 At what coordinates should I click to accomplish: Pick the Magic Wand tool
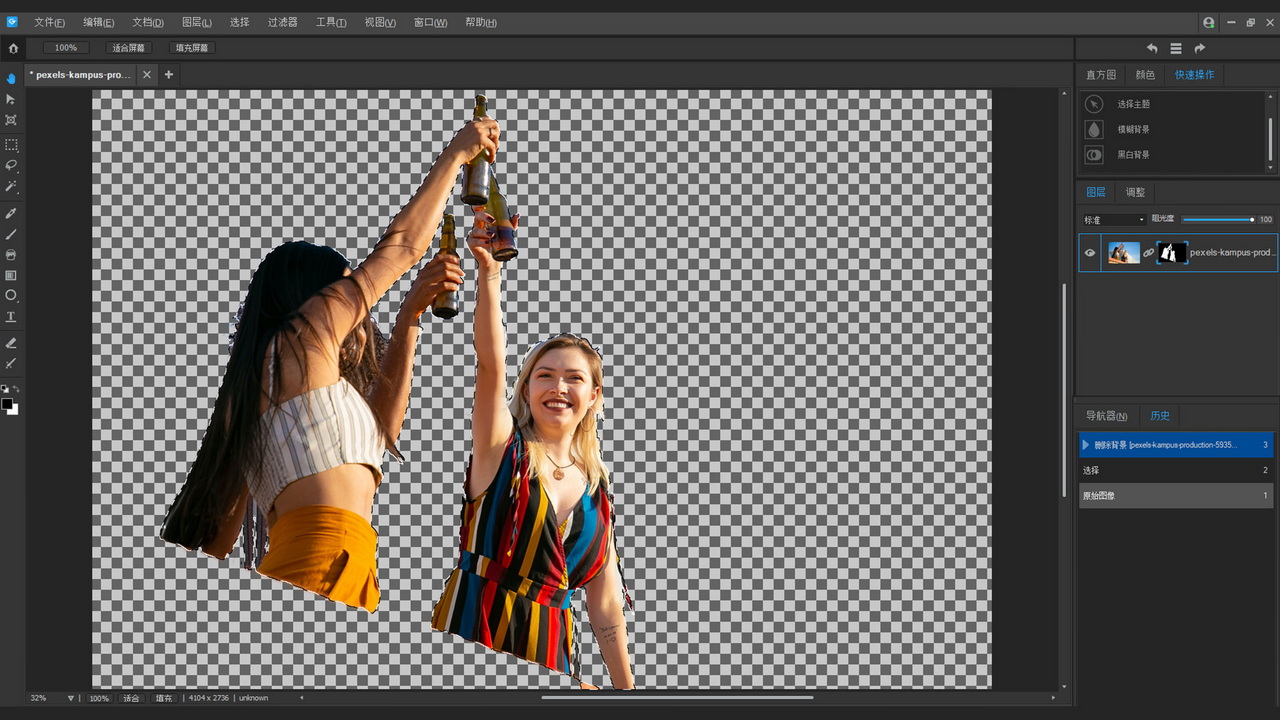point(11,187)
